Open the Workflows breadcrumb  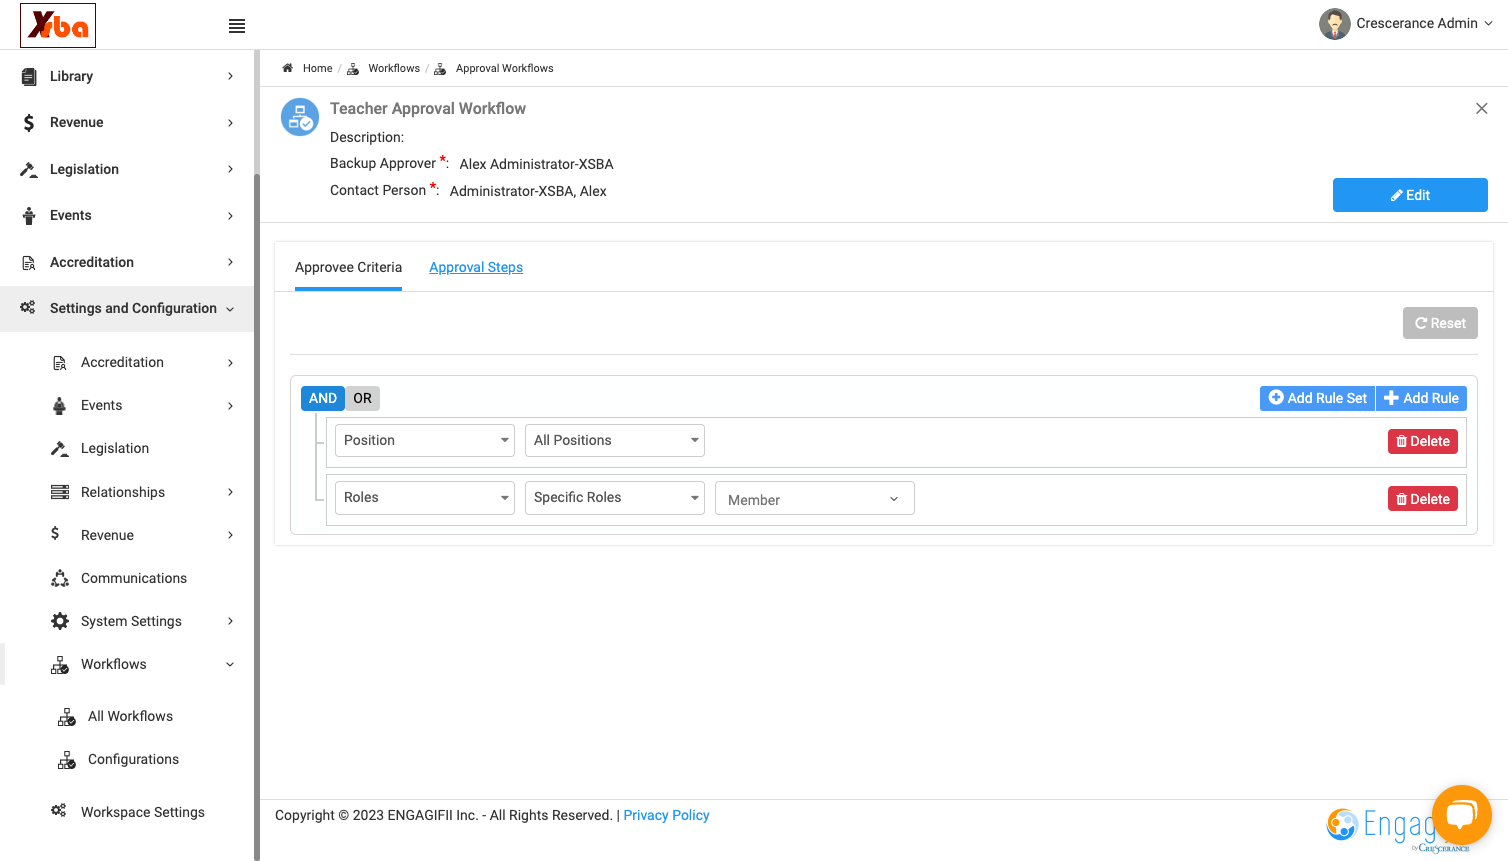[394, 68]
